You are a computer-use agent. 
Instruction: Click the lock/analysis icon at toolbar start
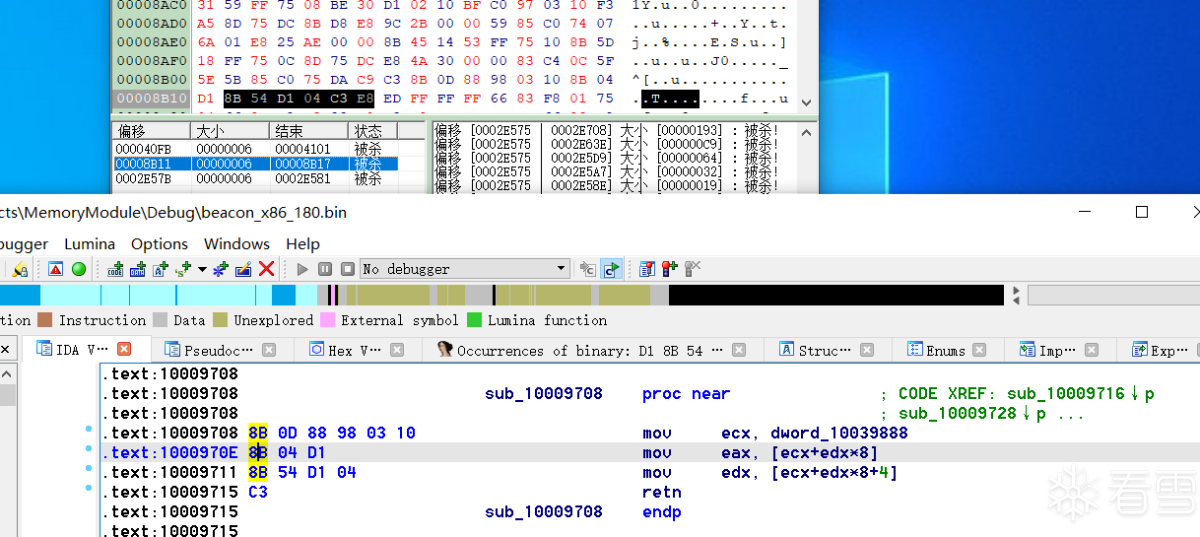pyautogui.click(x=19, y=269)
